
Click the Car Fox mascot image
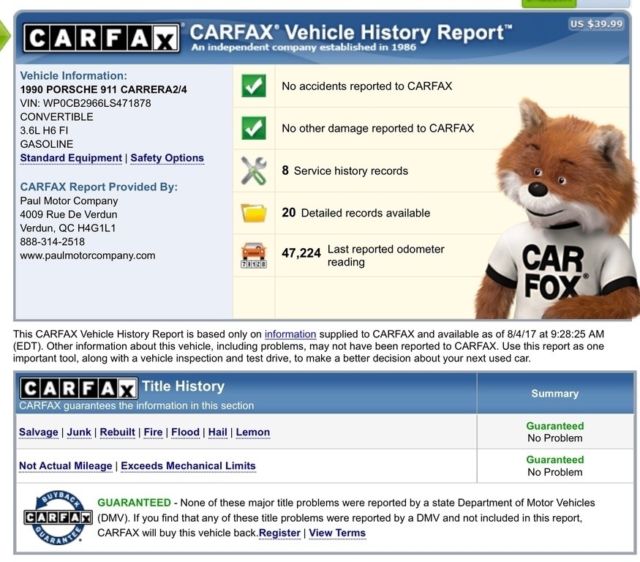(x=559, y=210)
